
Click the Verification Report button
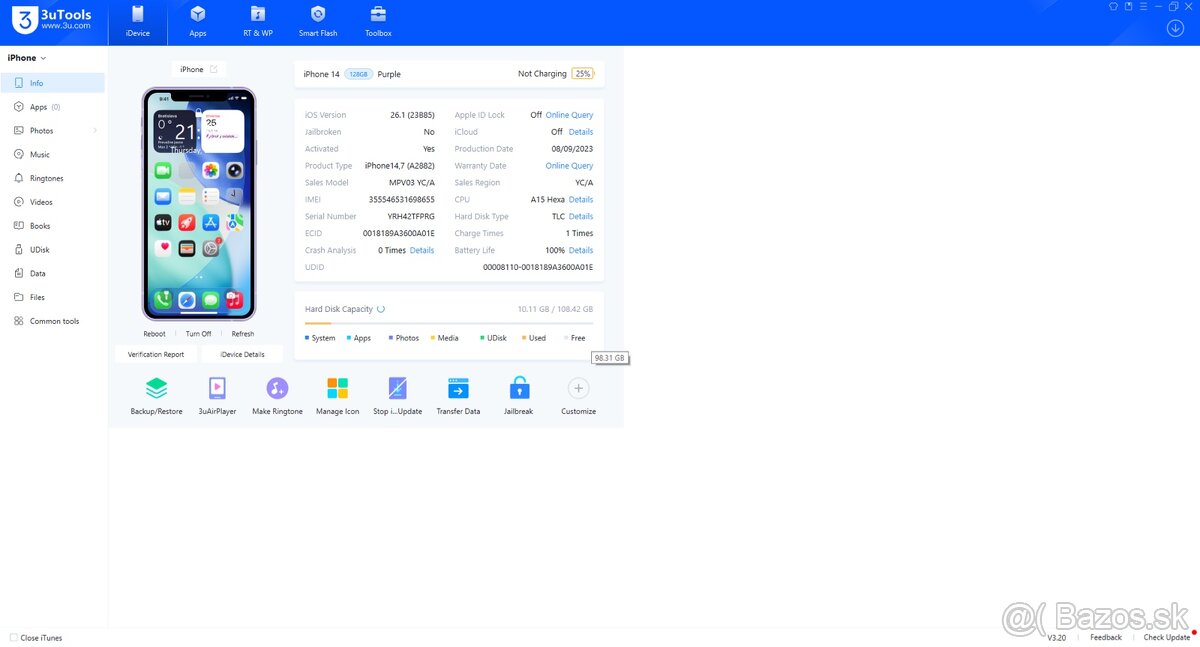(x=156, y=354)
